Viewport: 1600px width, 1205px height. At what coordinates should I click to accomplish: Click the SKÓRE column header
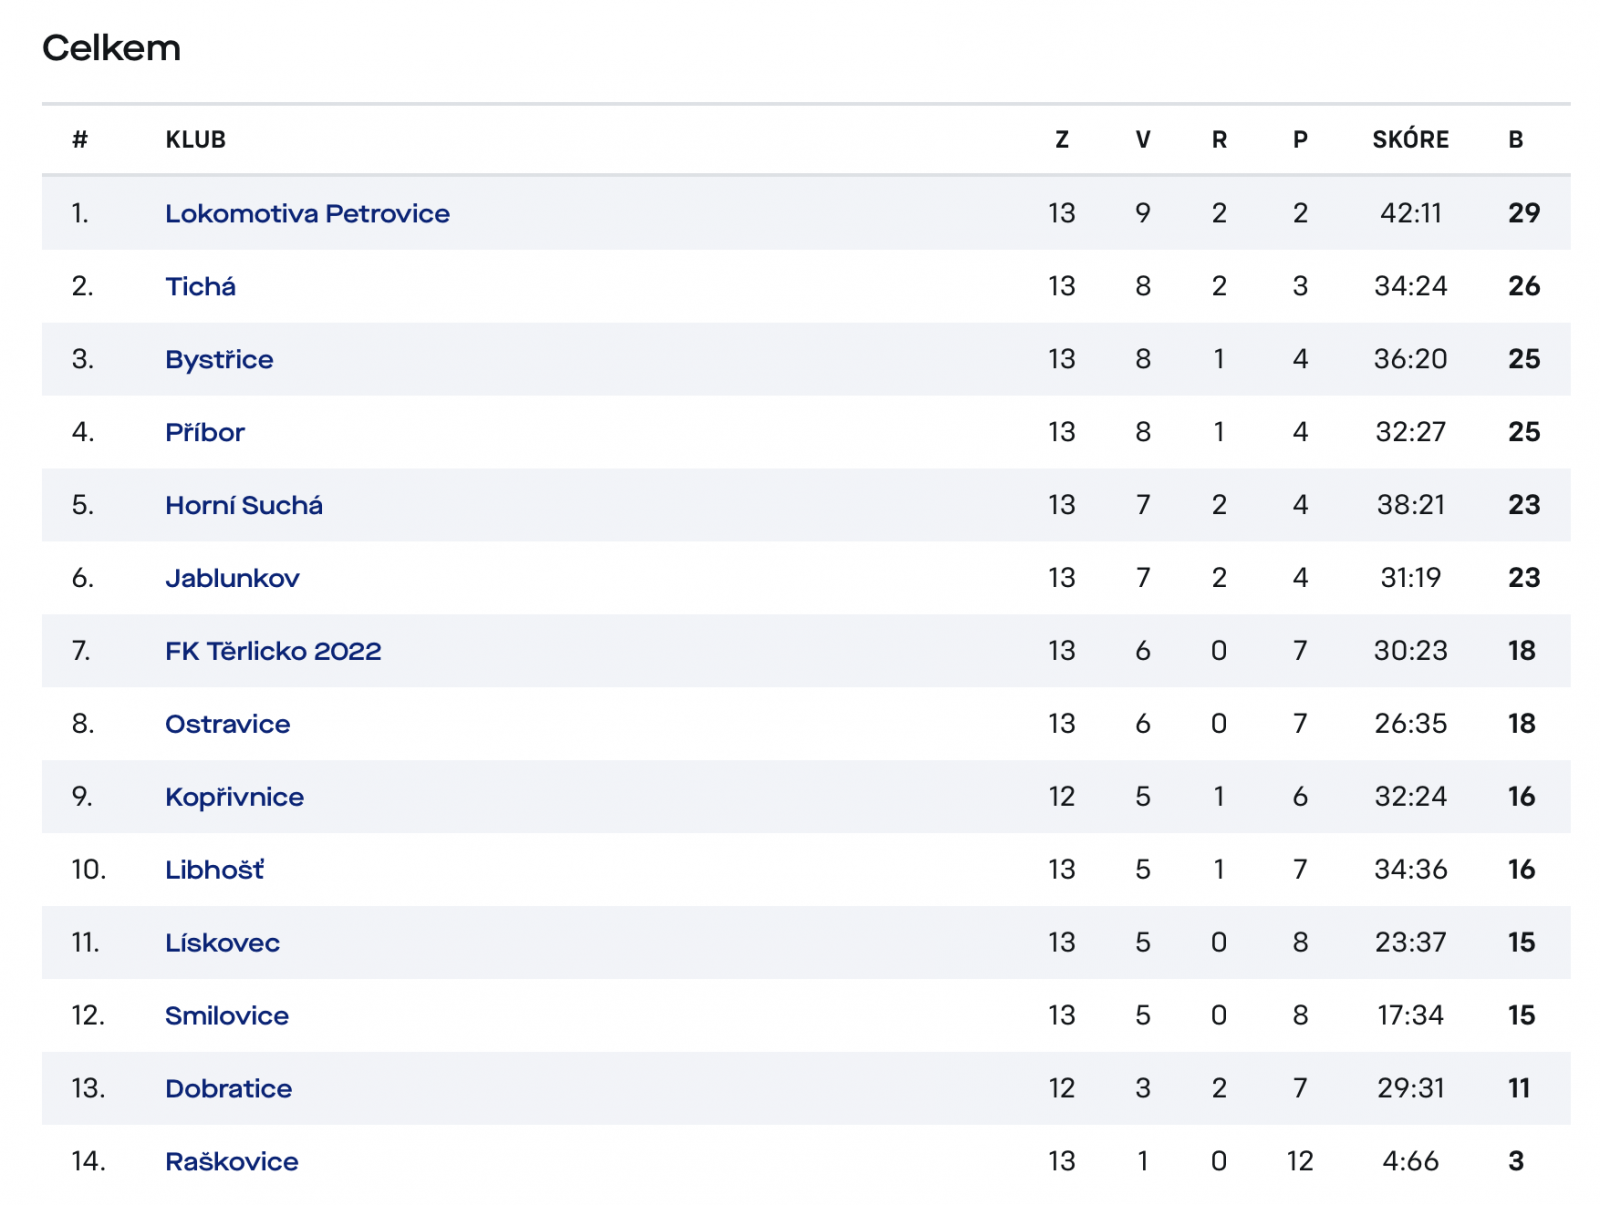point(1410,140)
